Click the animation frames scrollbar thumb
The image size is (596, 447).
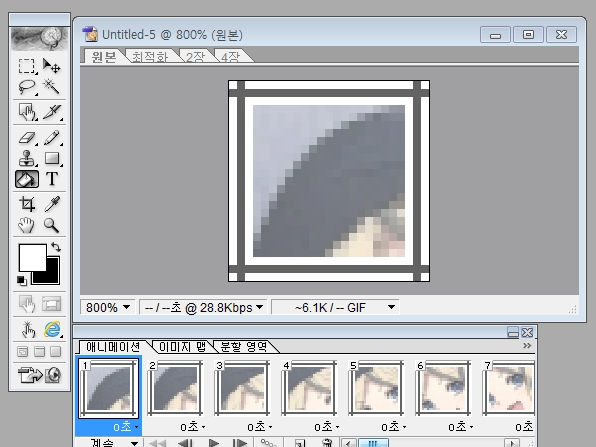373,443
